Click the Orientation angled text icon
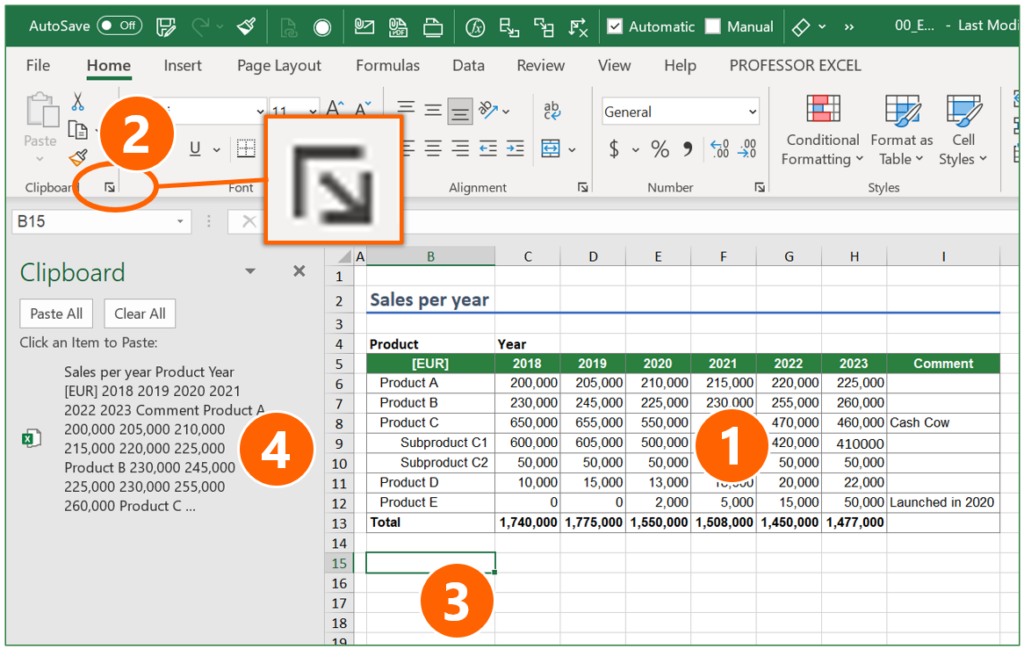The width and height of the screenshot is (1024, 649). click(x=488, y=110)
